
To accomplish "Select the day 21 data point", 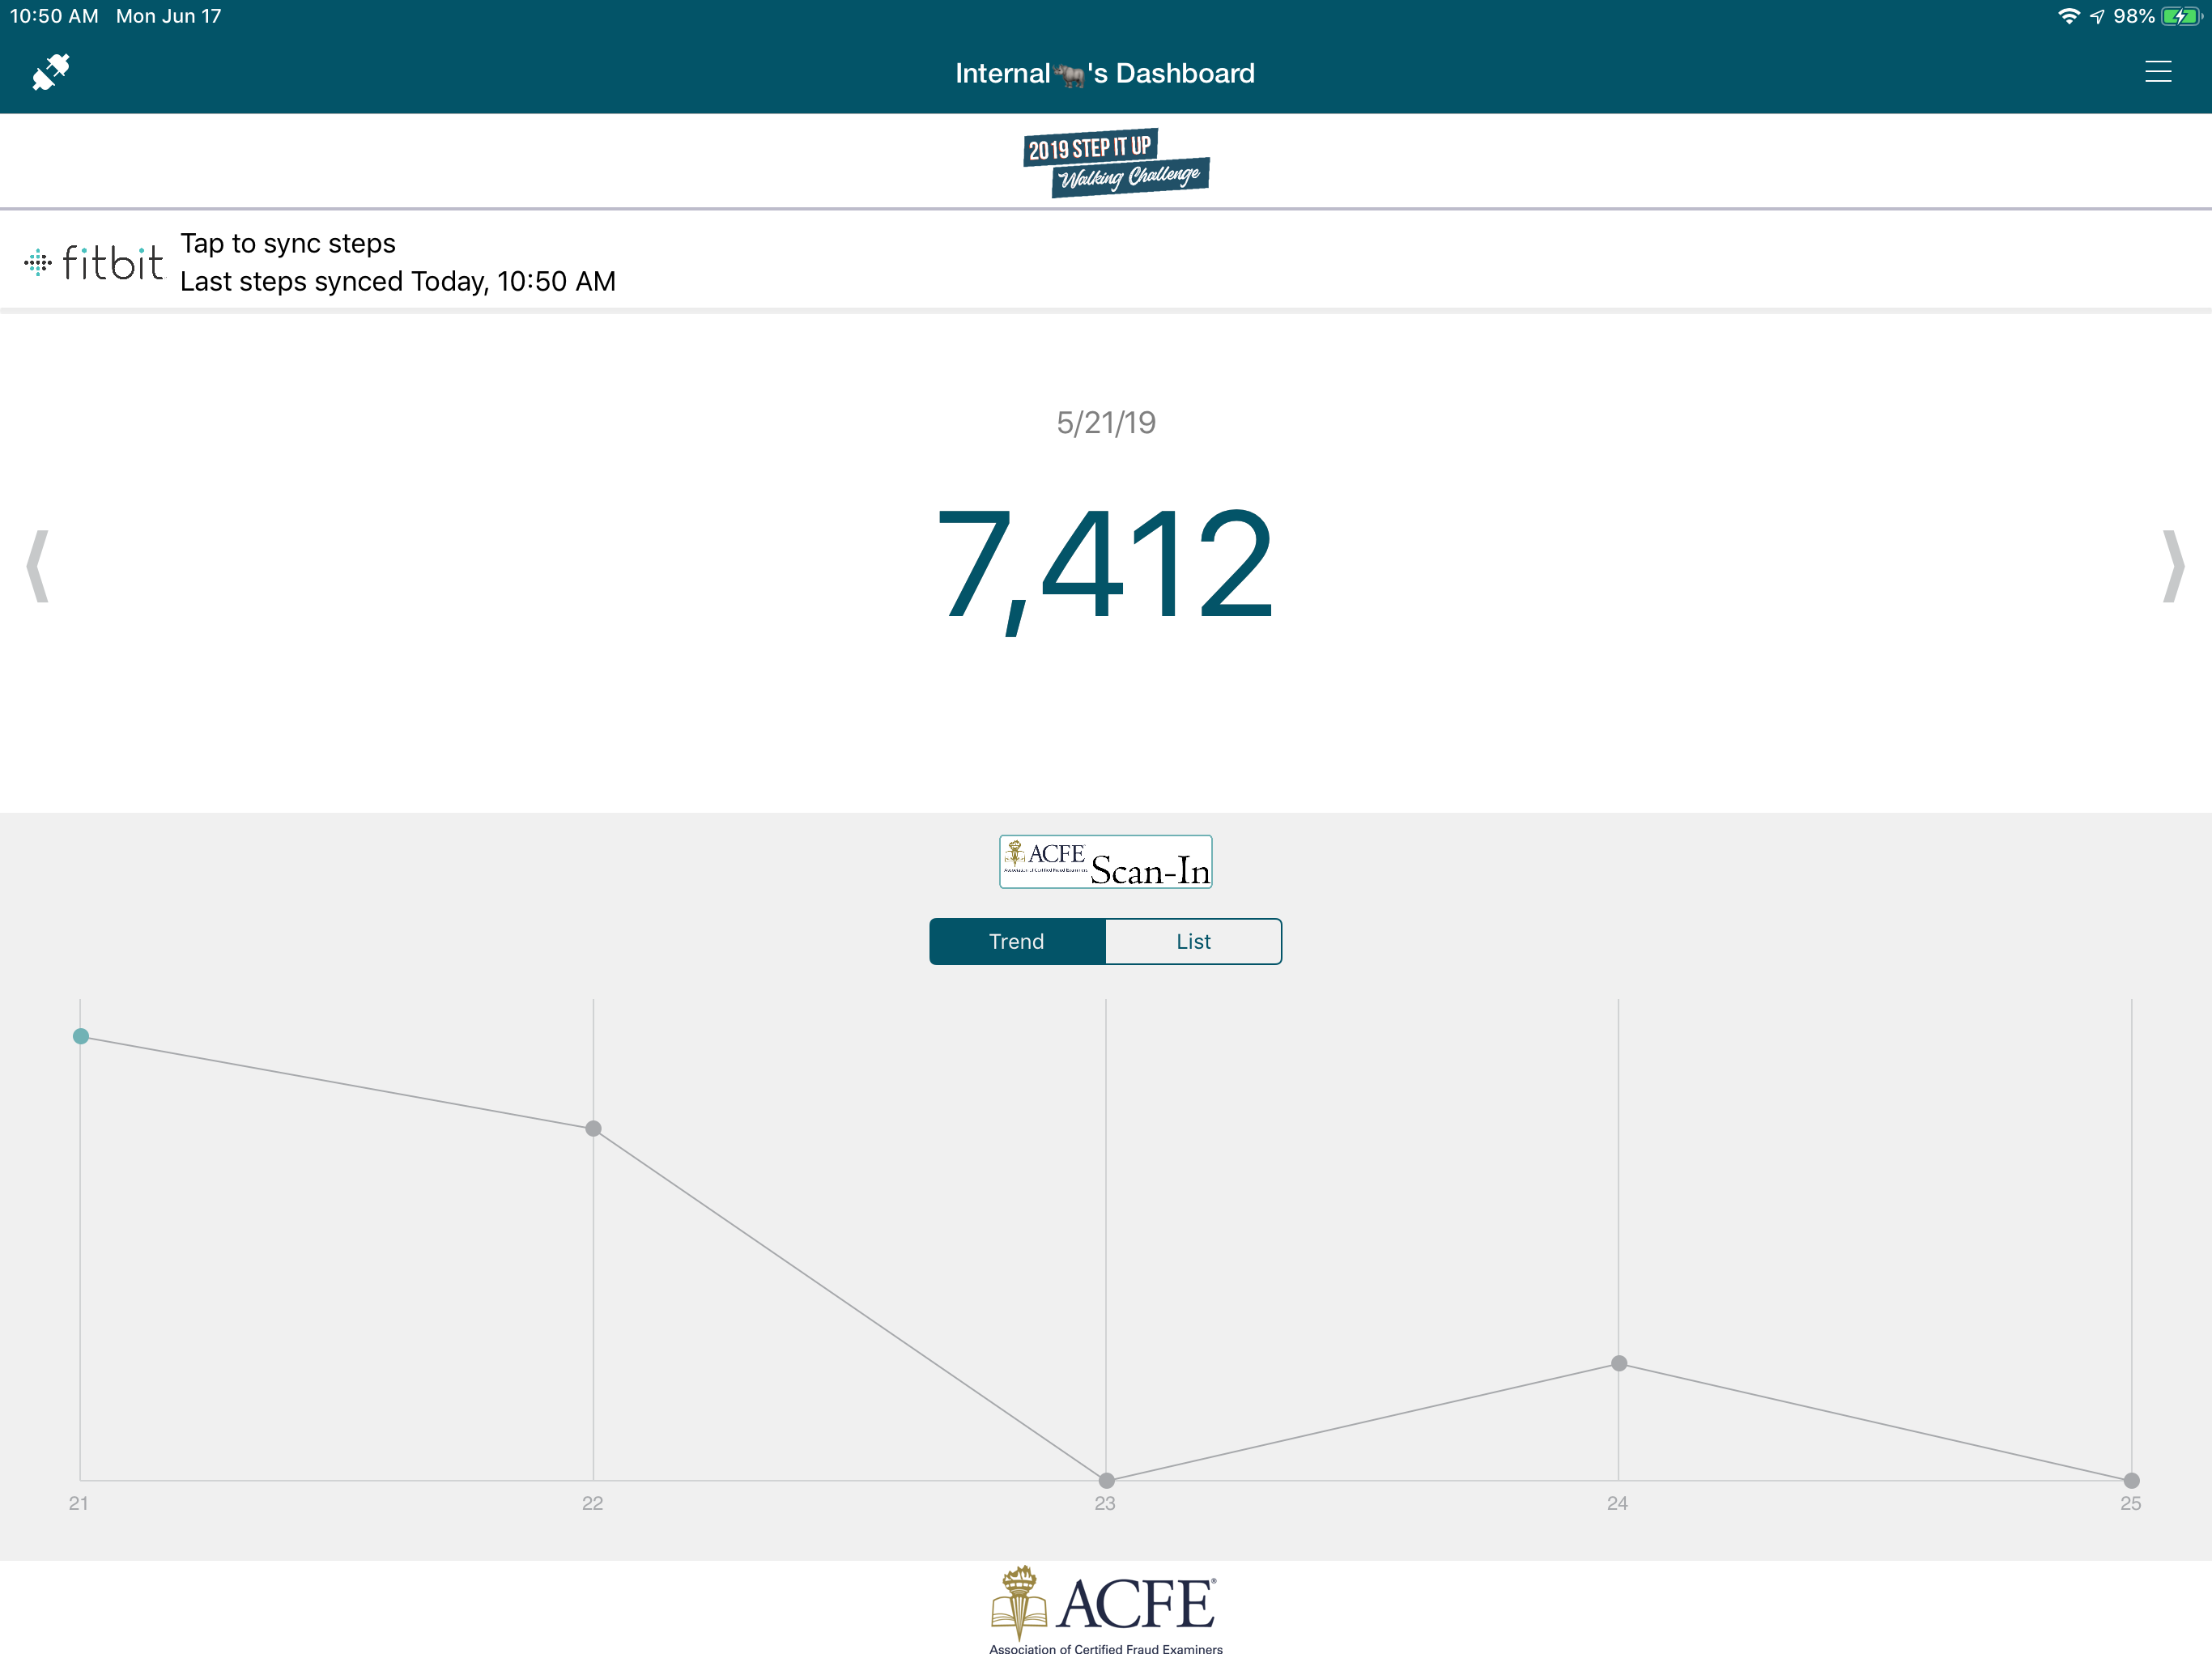I will [x=81, y=1036].
